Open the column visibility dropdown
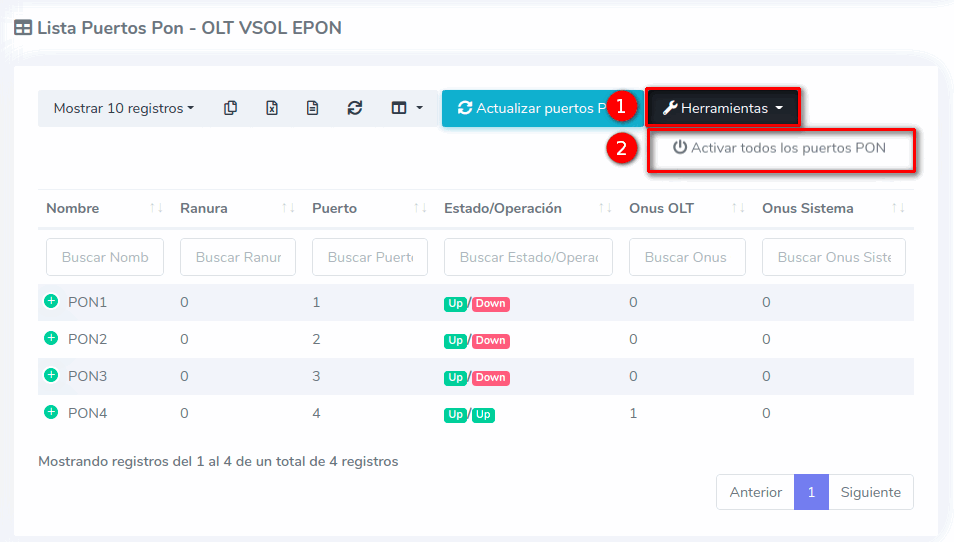 tap(407, 108)
